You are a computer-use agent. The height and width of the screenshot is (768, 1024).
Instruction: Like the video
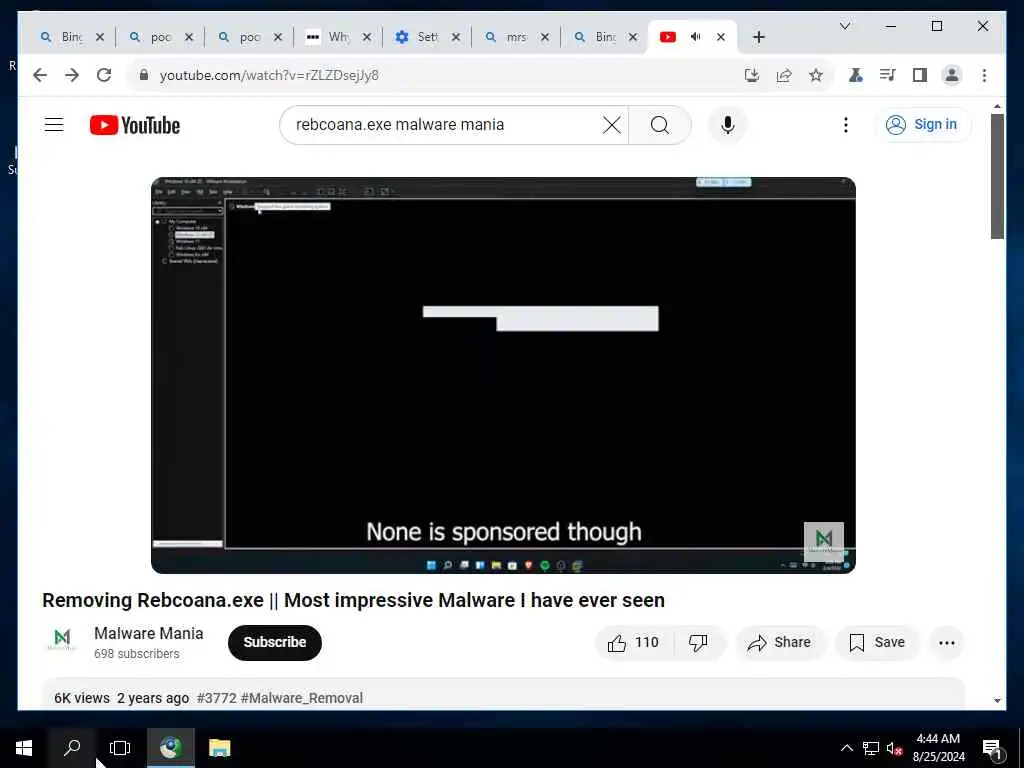point(633,643)
